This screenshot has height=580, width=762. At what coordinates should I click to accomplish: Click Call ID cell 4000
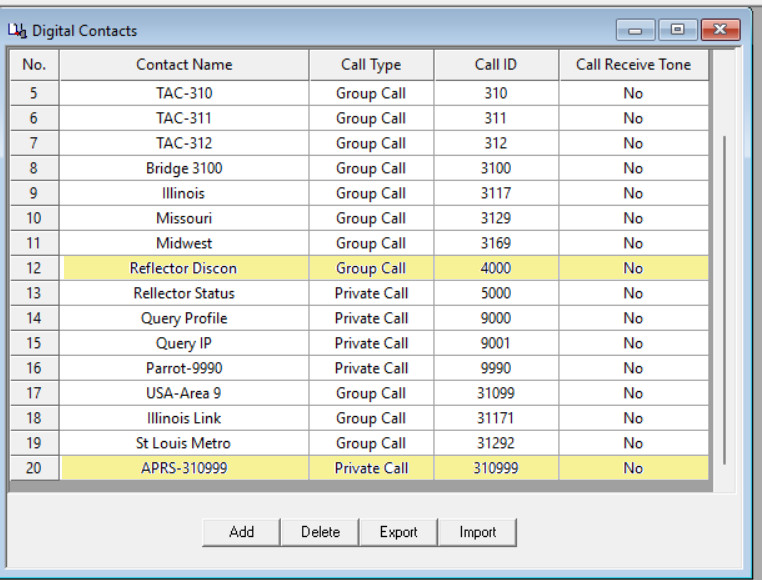click(x=496, y=268)
